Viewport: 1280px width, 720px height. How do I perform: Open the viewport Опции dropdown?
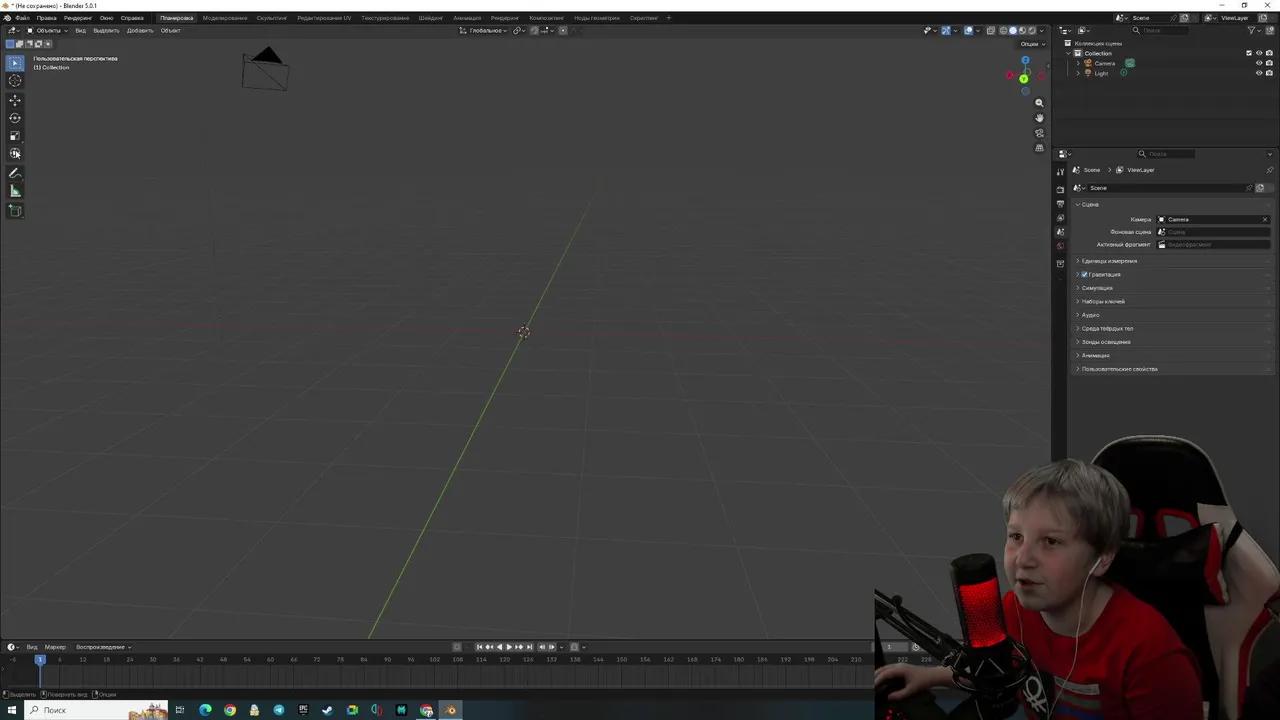pyautogui.click(x=1032, y=44)
